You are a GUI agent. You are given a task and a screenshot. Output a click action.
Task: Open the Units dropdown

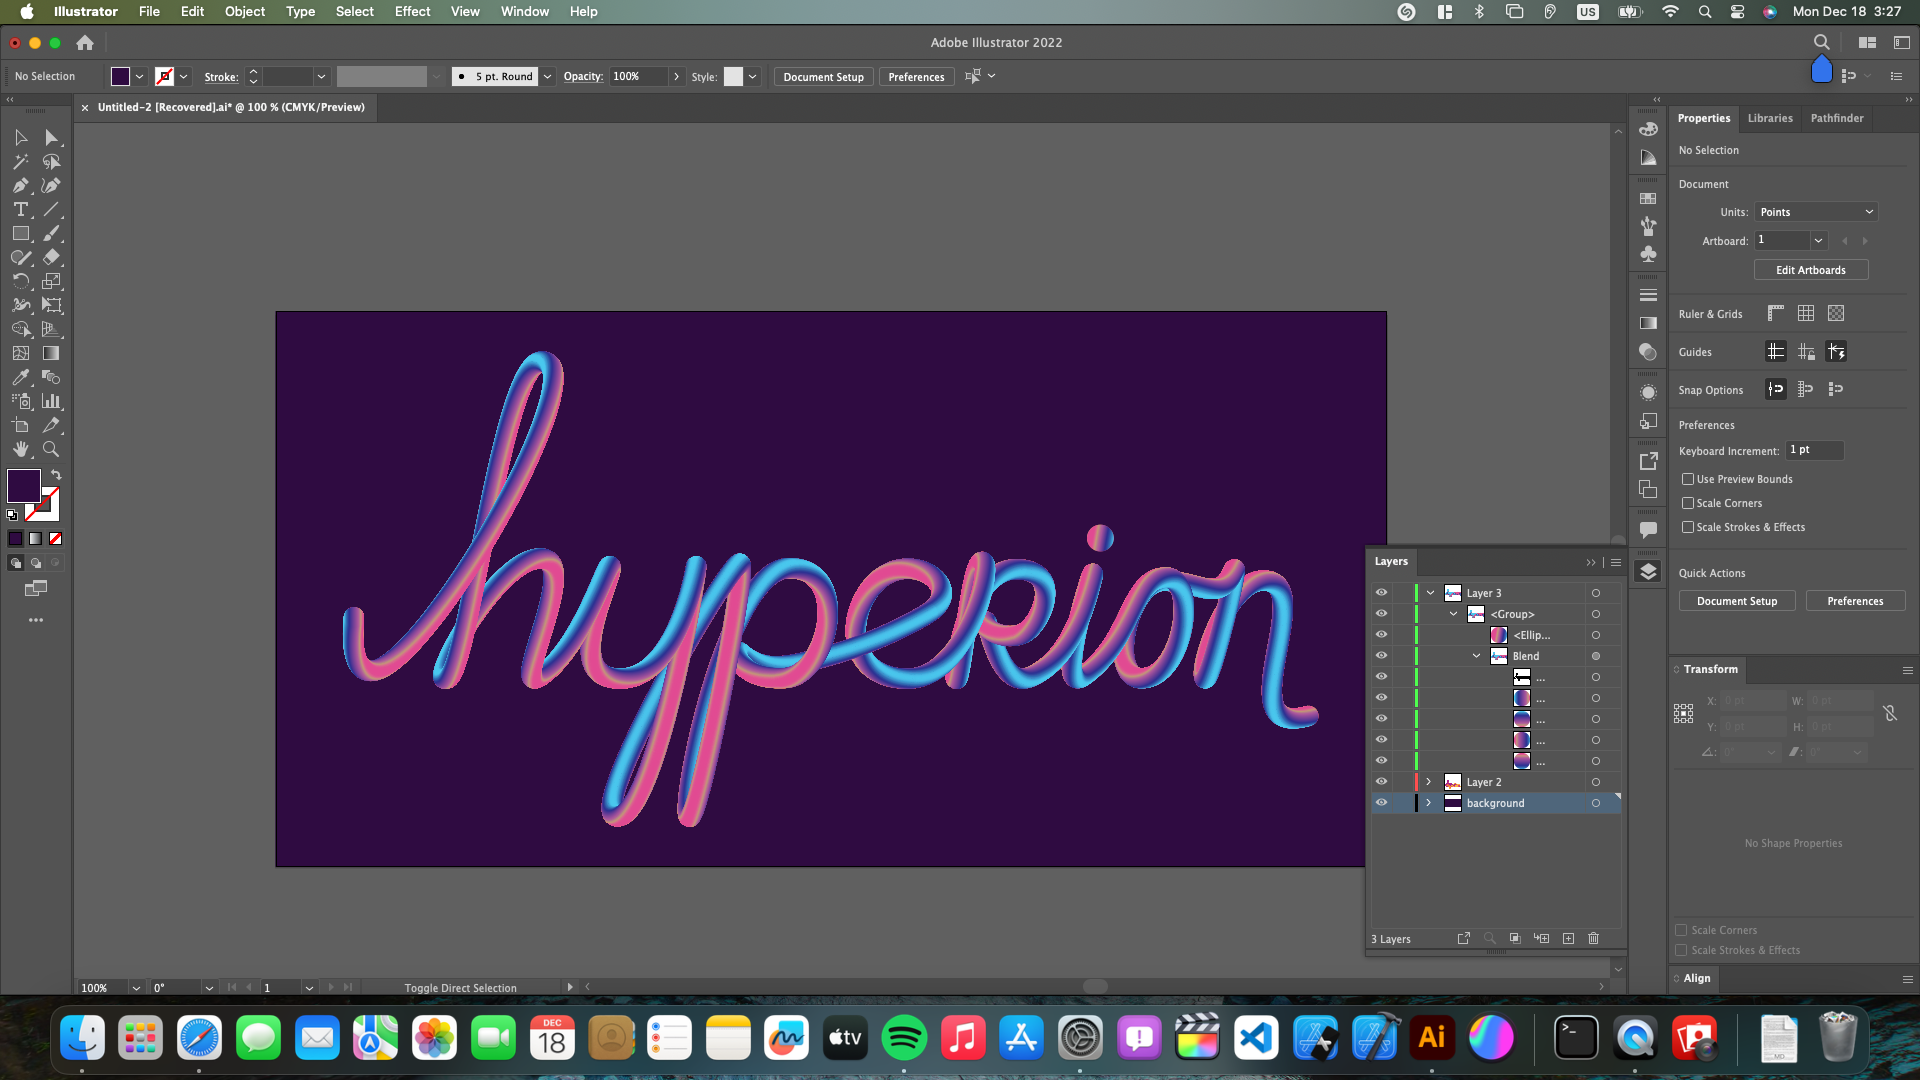(x=1817, y=212)
